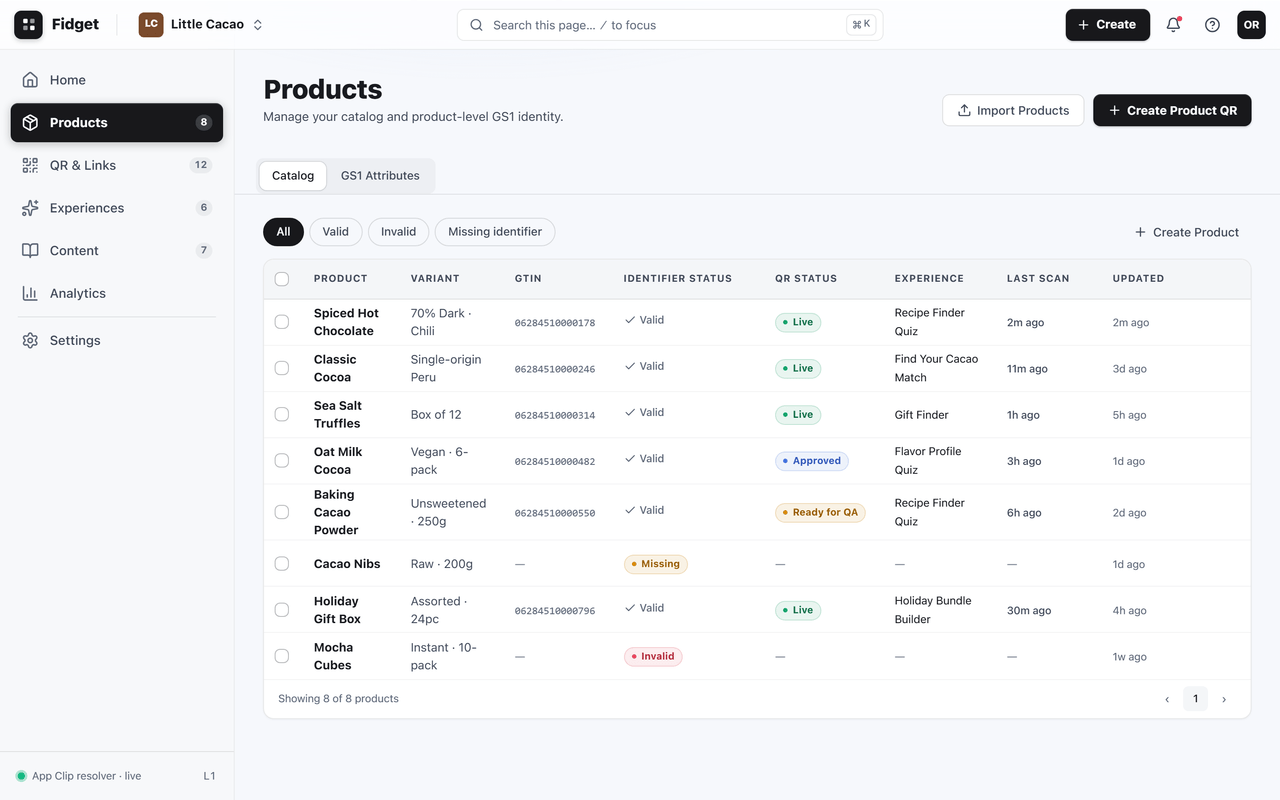Filter products by Invalid
This screenshot has width=1280, height=800.
point(398,232)
